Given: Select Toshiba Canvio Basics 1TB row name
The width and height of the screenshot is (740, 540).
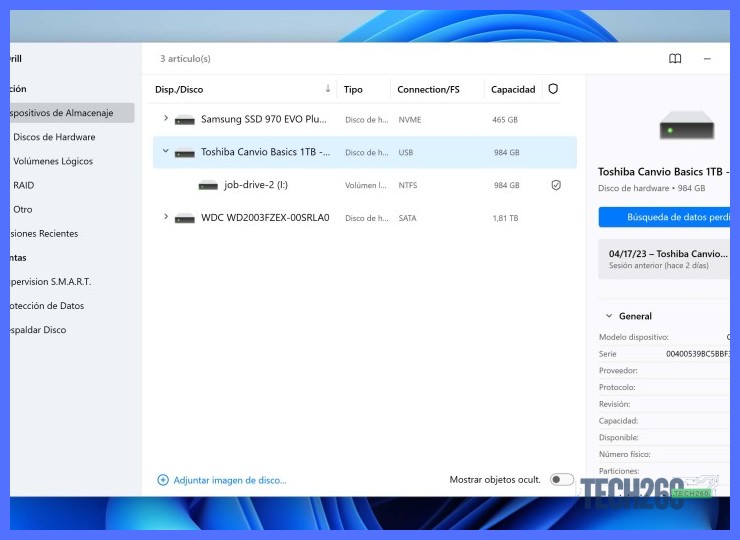Looking at the screenshot, I should point(265,152).
